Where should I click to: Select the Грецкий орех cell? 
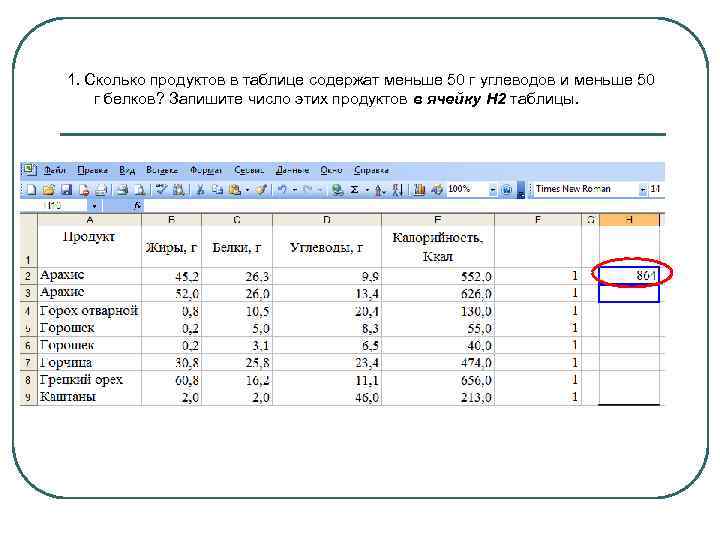pyautogui.click(x=90, y=380)
